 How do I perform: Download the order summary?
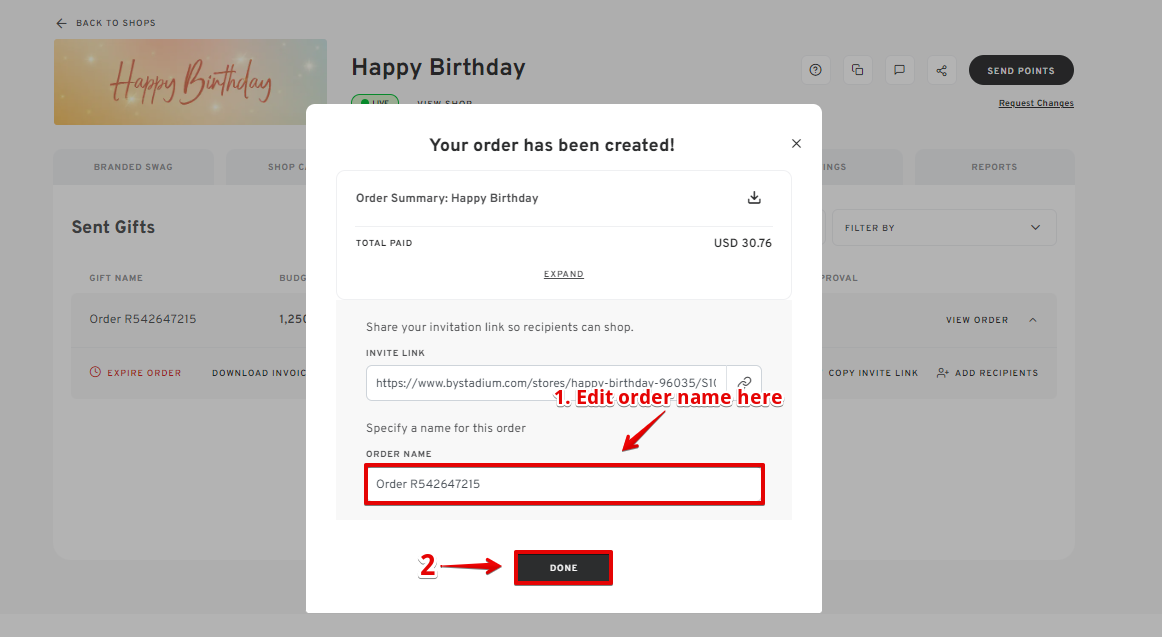coord(755,198)
